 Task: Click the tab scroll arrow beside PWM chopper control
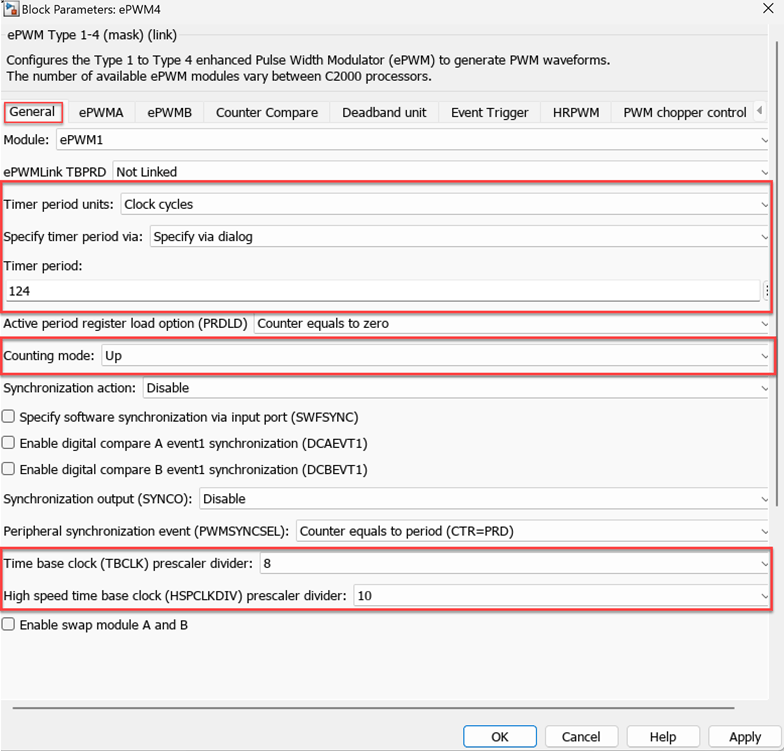[x=760, y=111]
